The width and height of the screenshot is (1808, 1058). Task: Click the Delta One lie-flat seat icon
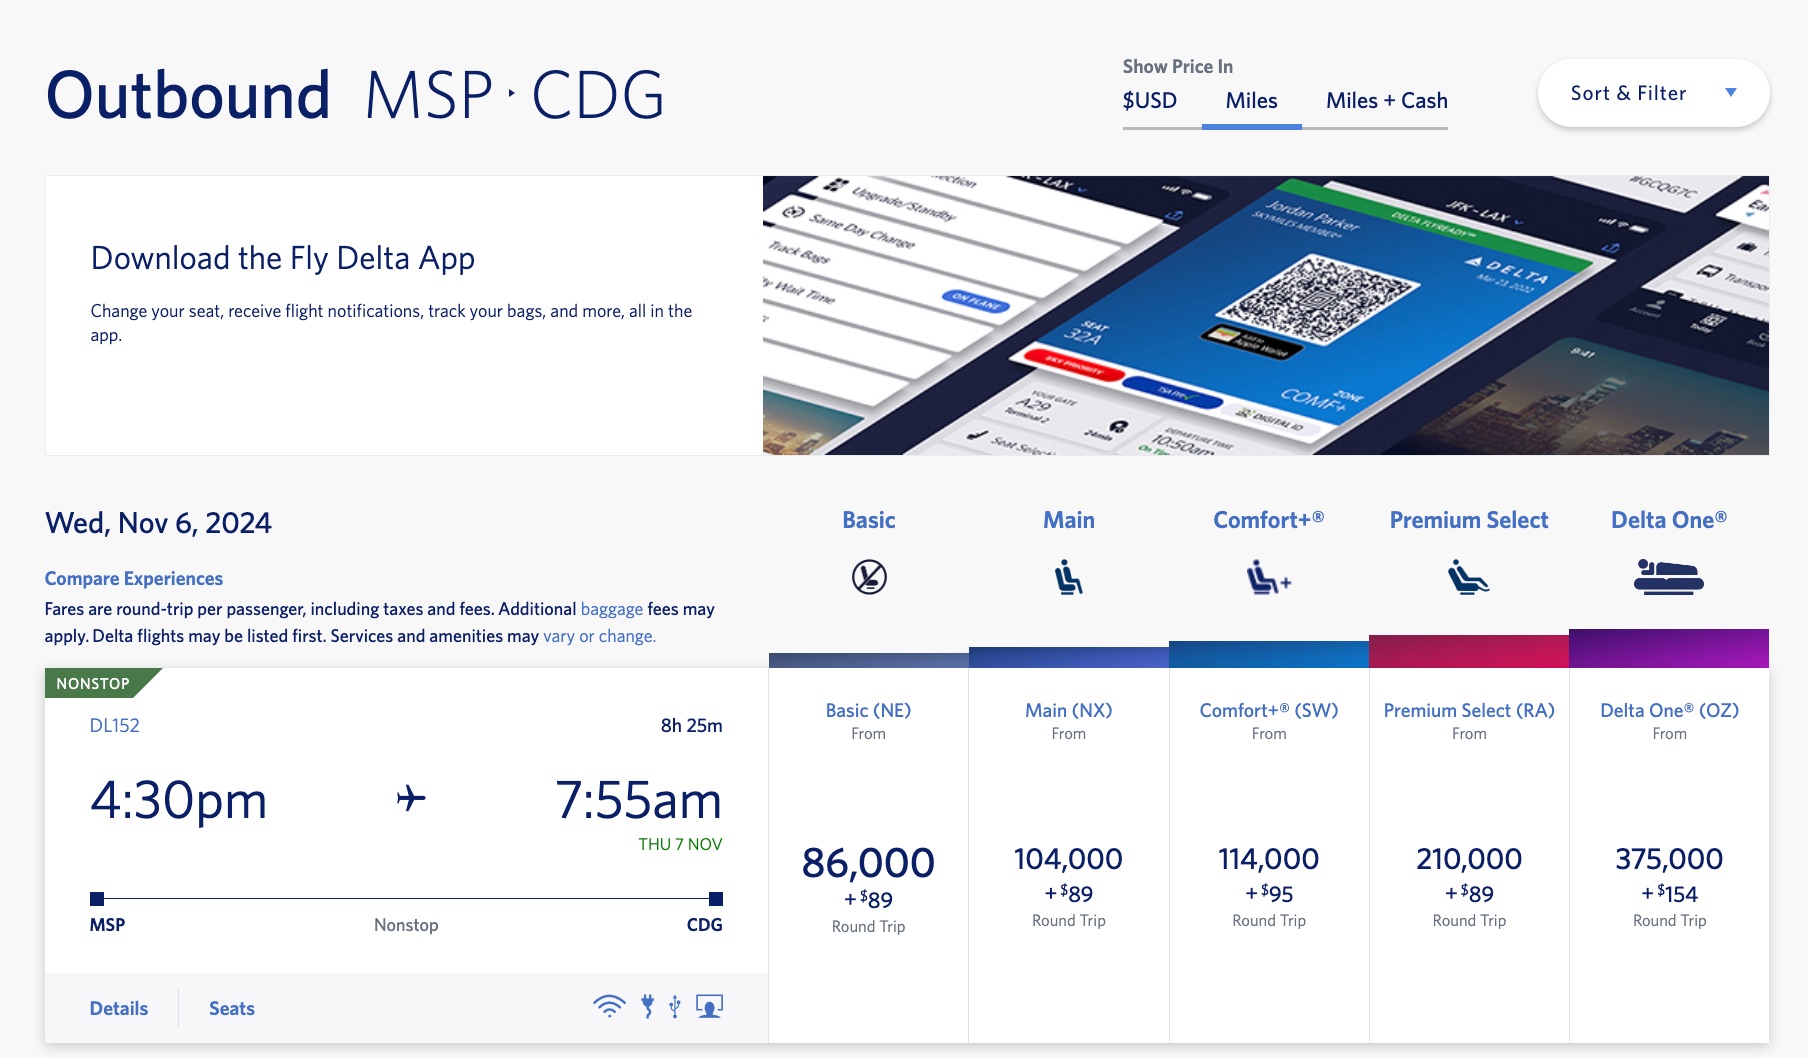tap(1669, 577)
